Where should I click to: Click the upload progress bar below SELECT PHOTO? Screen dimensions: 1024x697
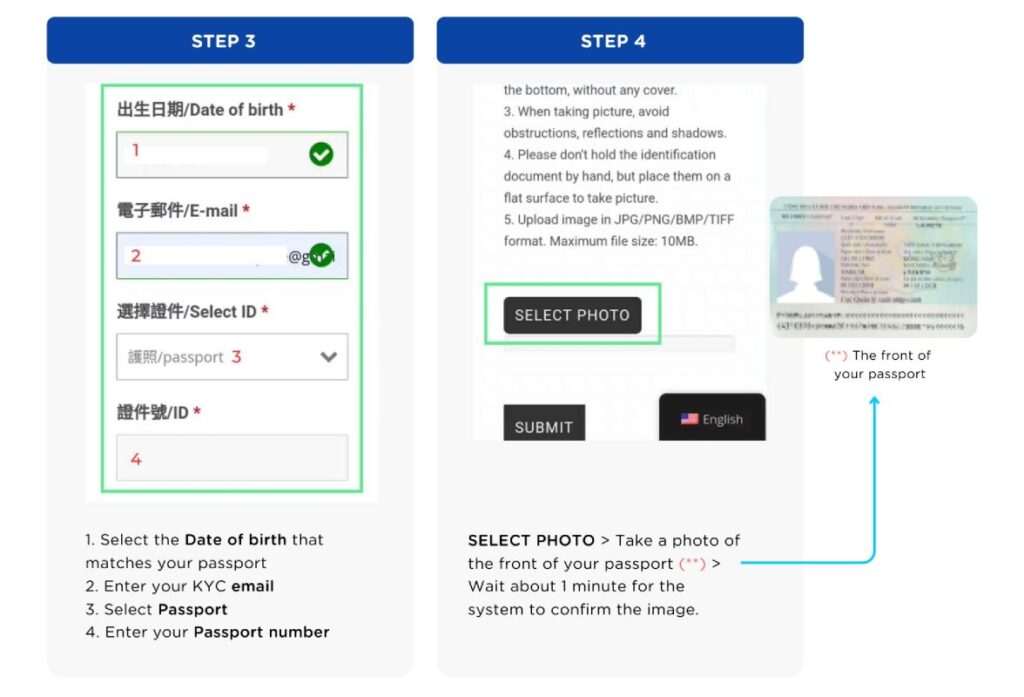click(x=619, y=343)
